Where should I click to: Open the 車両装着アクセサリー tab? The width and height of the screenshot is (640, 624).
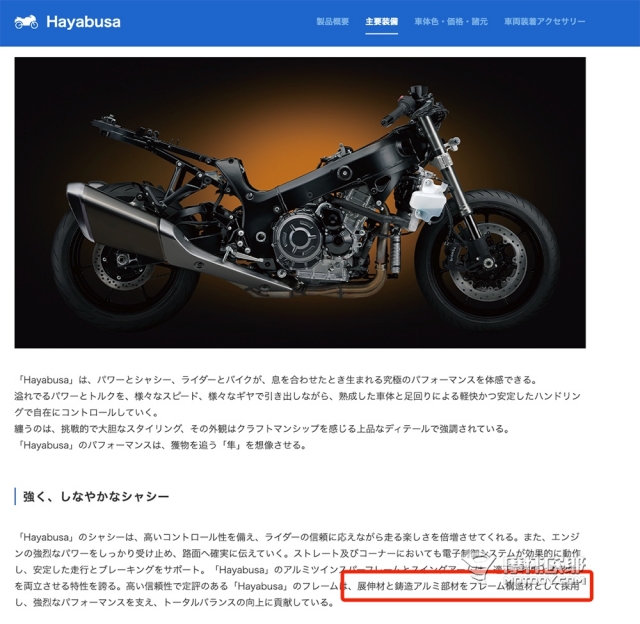pyautogui.click(x=544, y=22)
